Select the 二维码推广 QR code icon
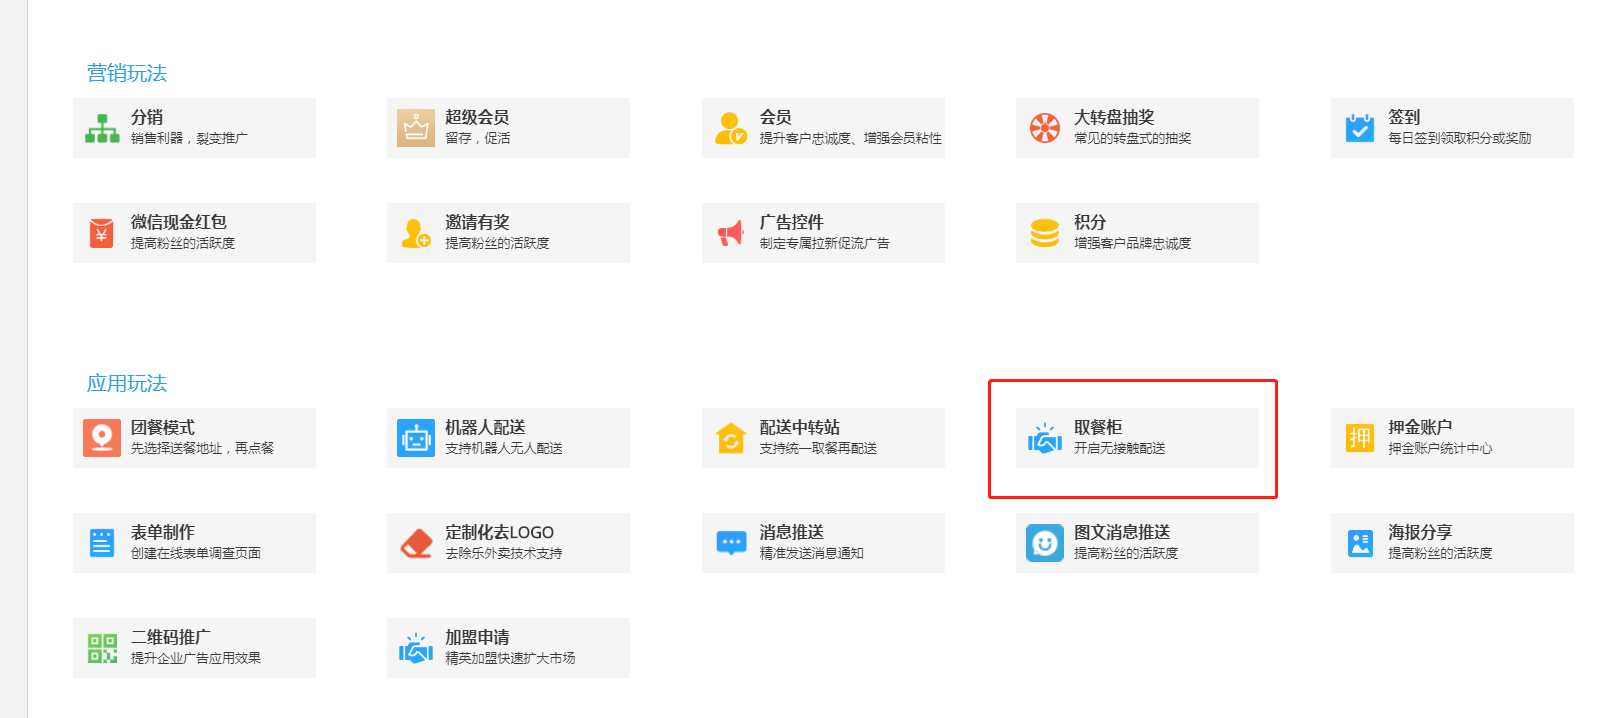1605x718 pixels. point(102,648)
